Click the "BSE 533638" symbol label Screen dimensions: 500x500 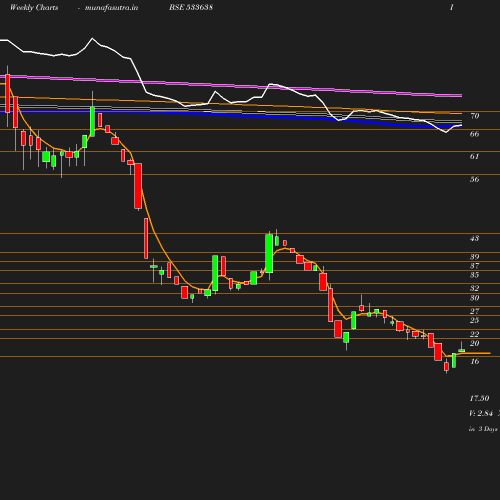point(191,7)
